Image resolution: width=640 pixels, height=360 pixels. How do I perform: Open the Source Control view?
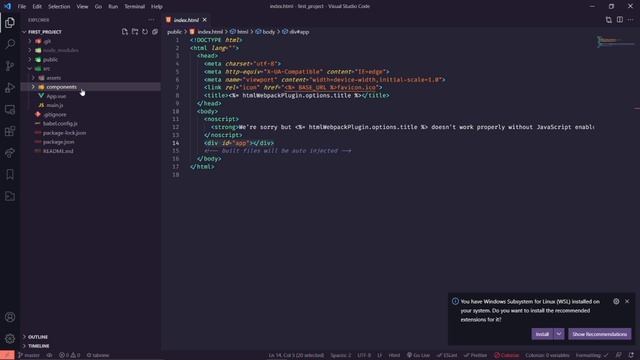pos(10,66)
